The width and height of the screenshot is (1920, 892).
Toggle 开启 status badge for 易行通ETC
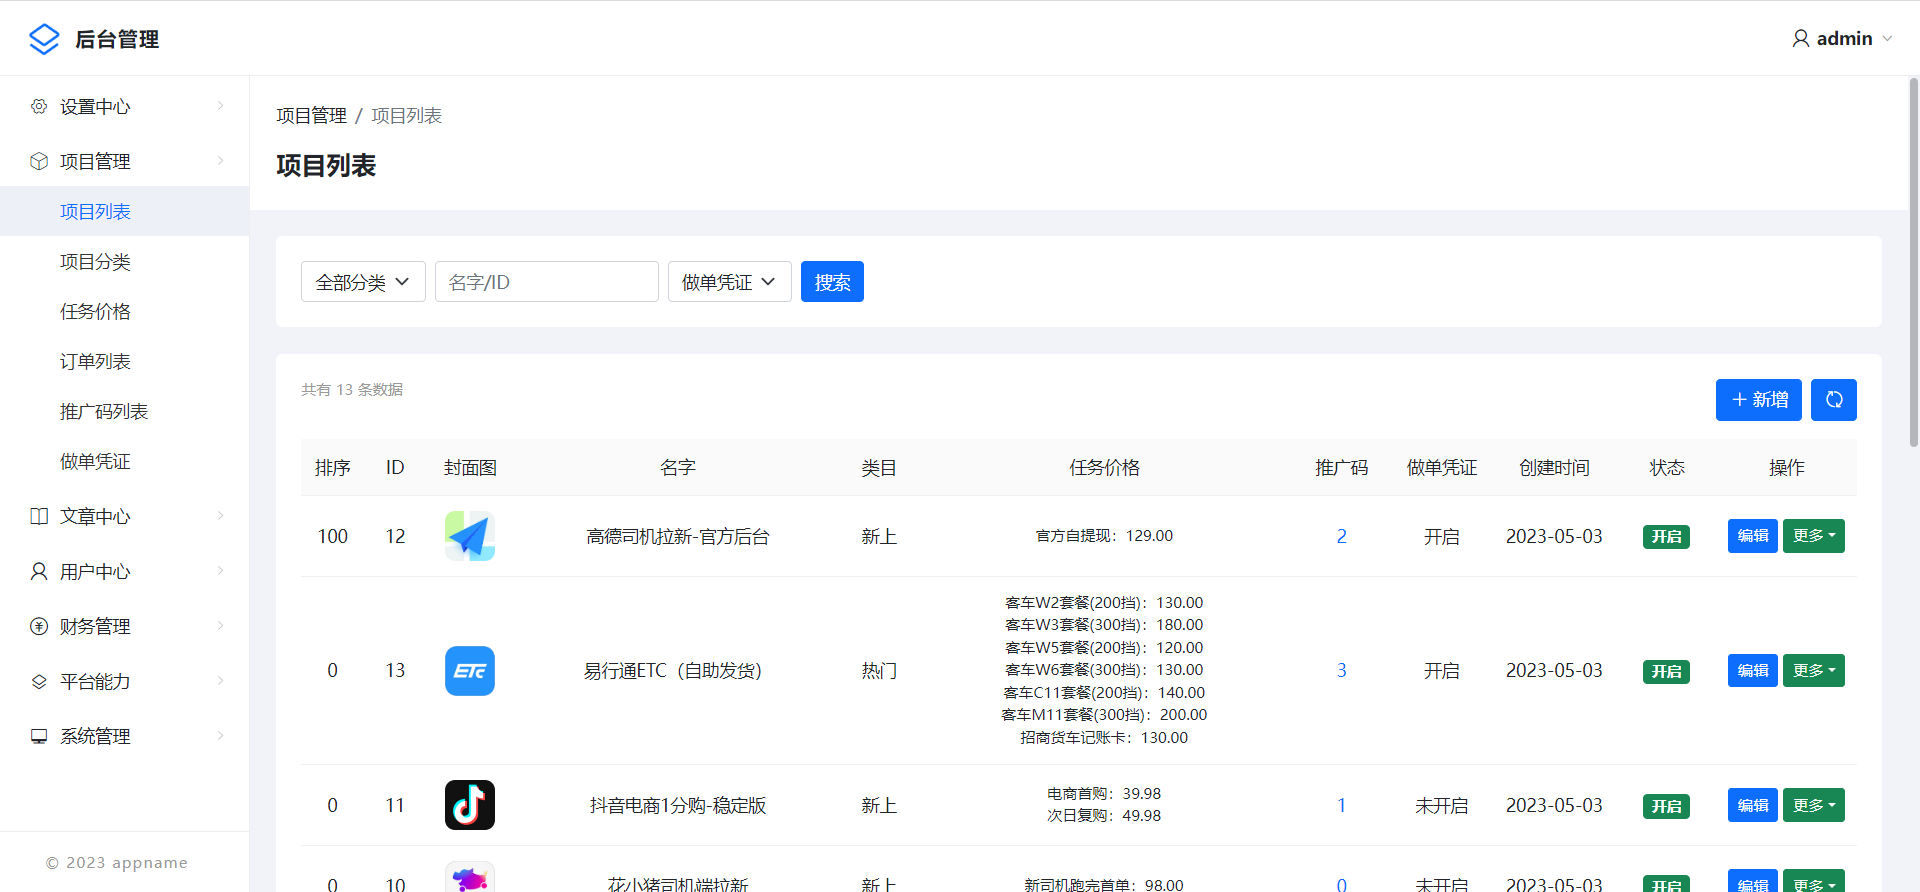[1666, 671]
